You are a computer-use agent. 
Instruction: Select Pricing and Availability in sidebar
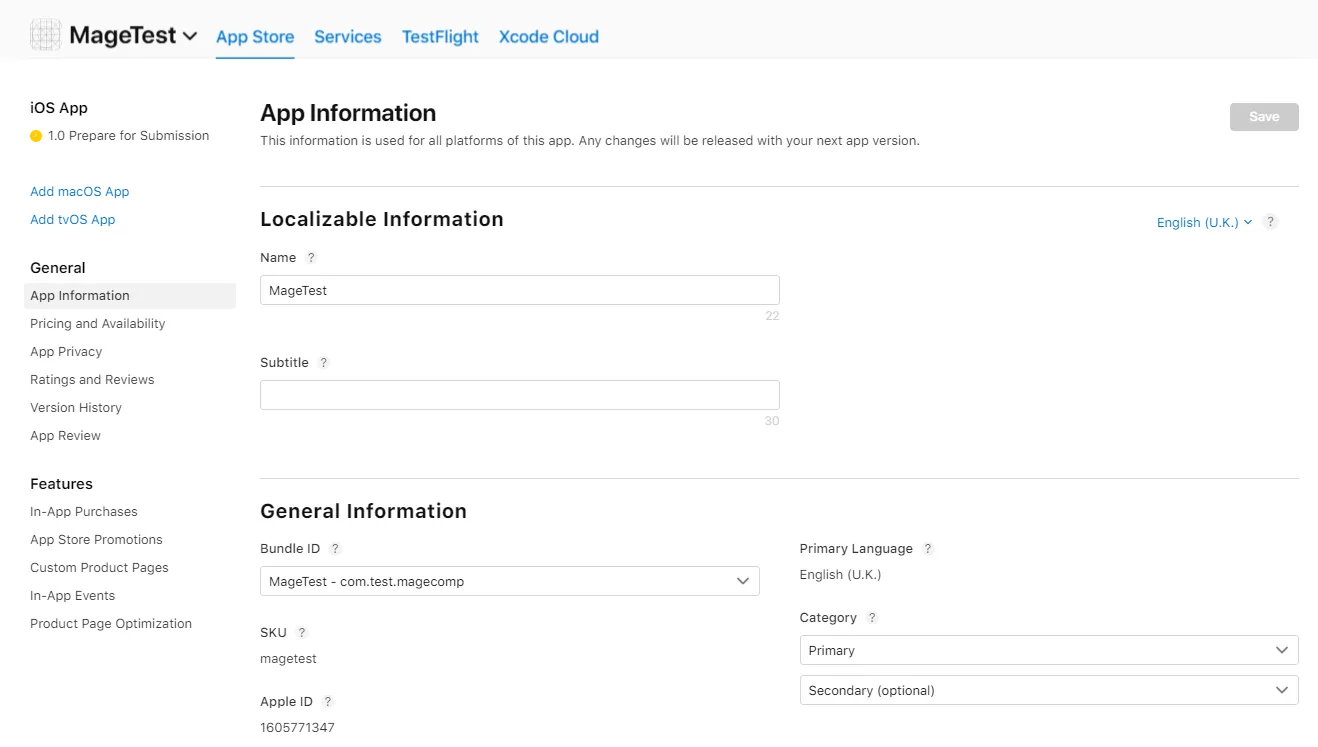pyautogui.click(x=98, y=324)
